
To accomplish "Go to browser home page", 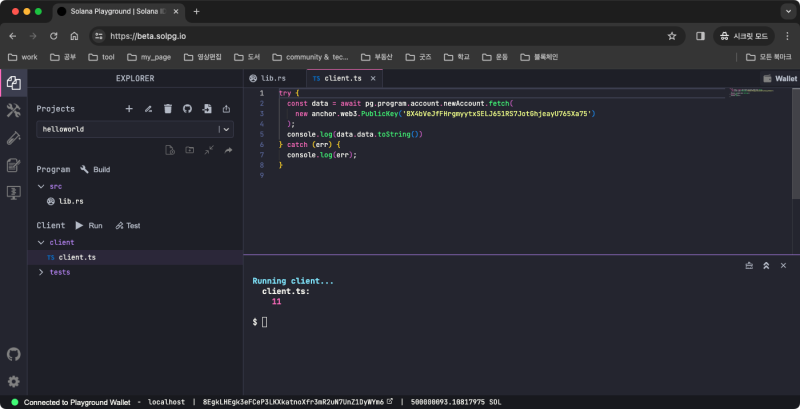I will 74,36.
